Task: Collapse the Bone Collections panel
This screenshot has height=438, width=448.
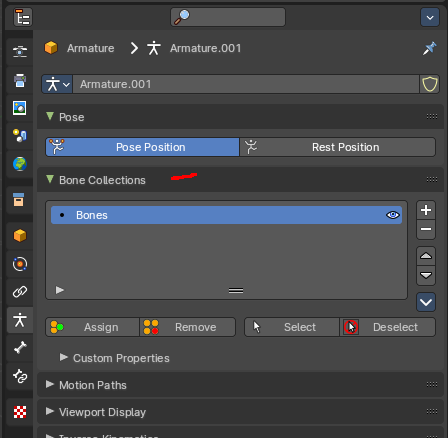Action: coord(50,179)
